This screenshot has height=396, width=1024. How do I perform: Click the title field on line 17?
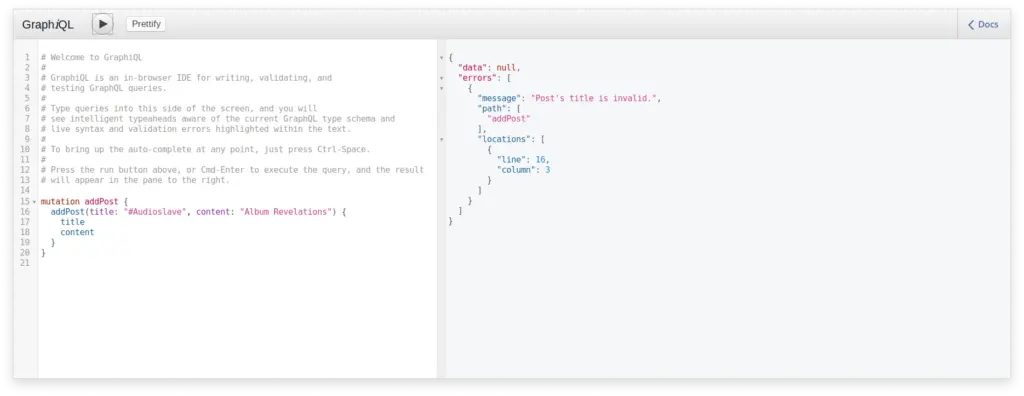(72, 222)
